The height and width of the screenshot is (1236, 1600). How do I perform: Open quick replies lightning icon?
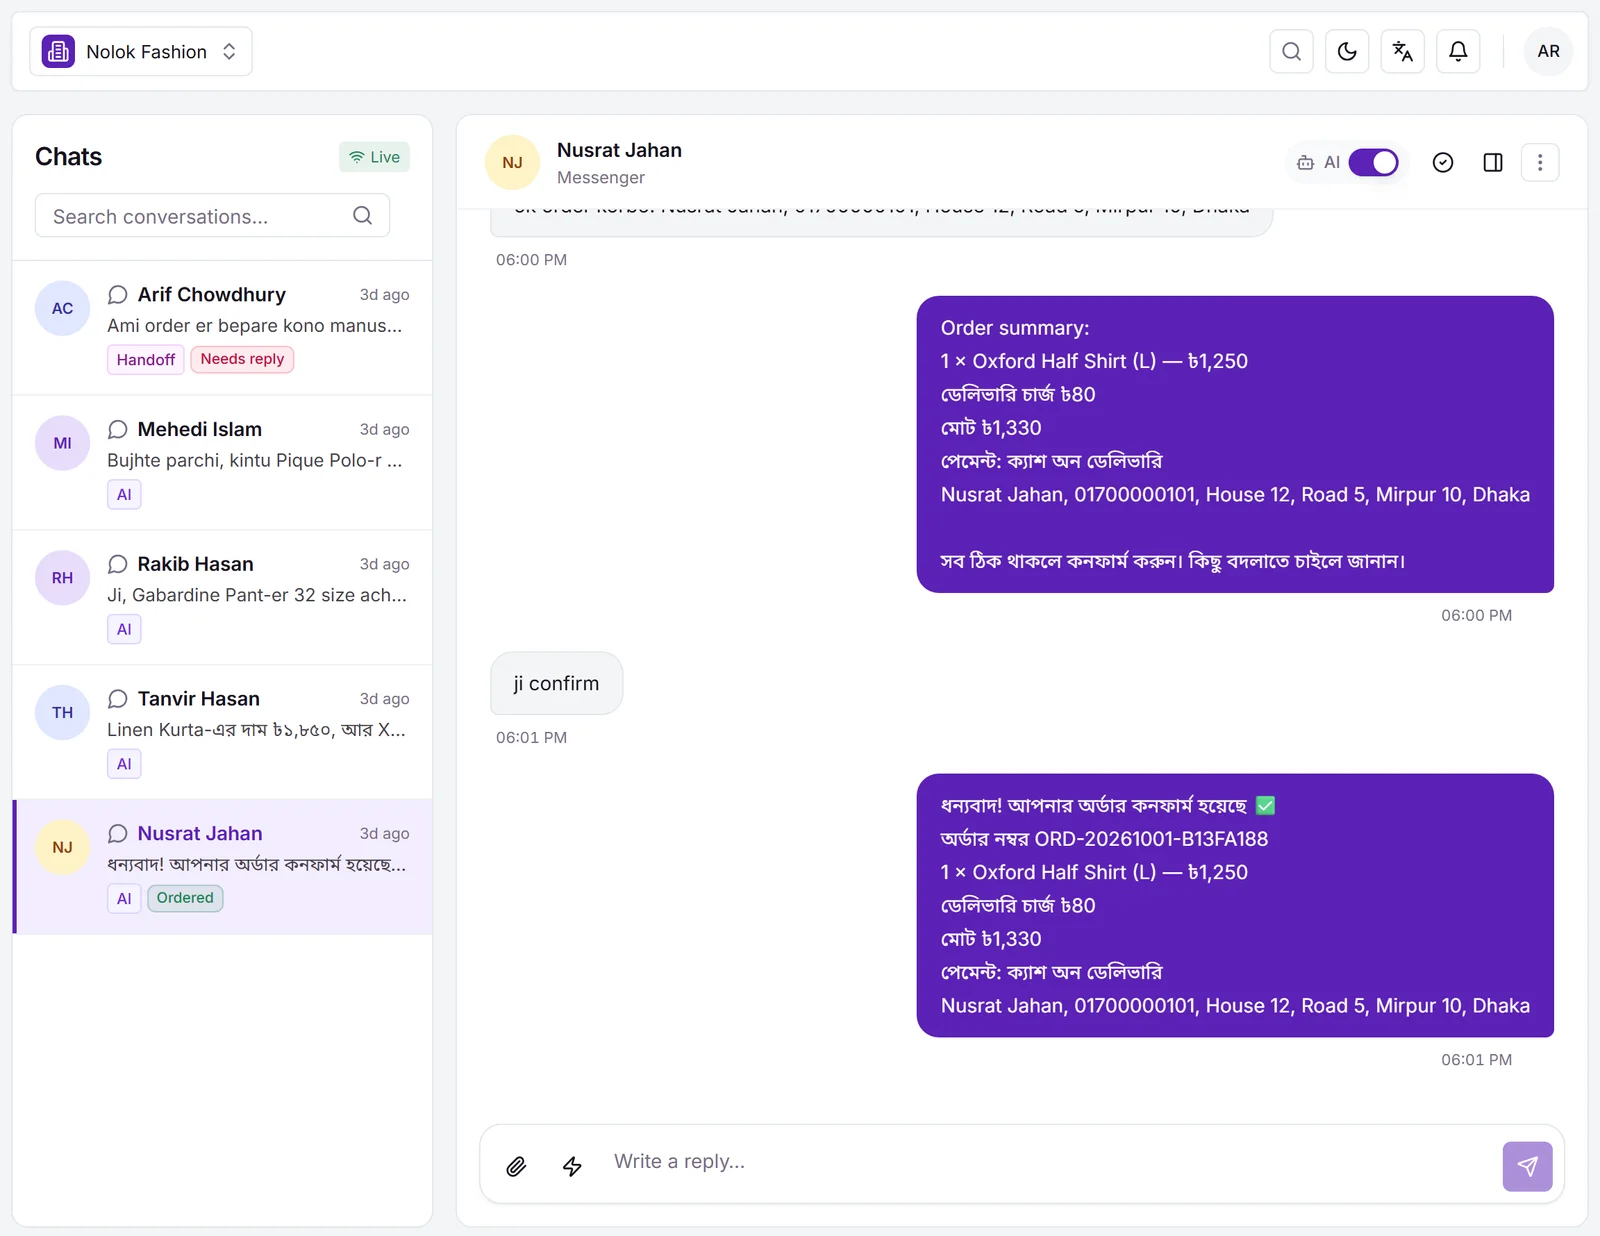point(572,1166)
